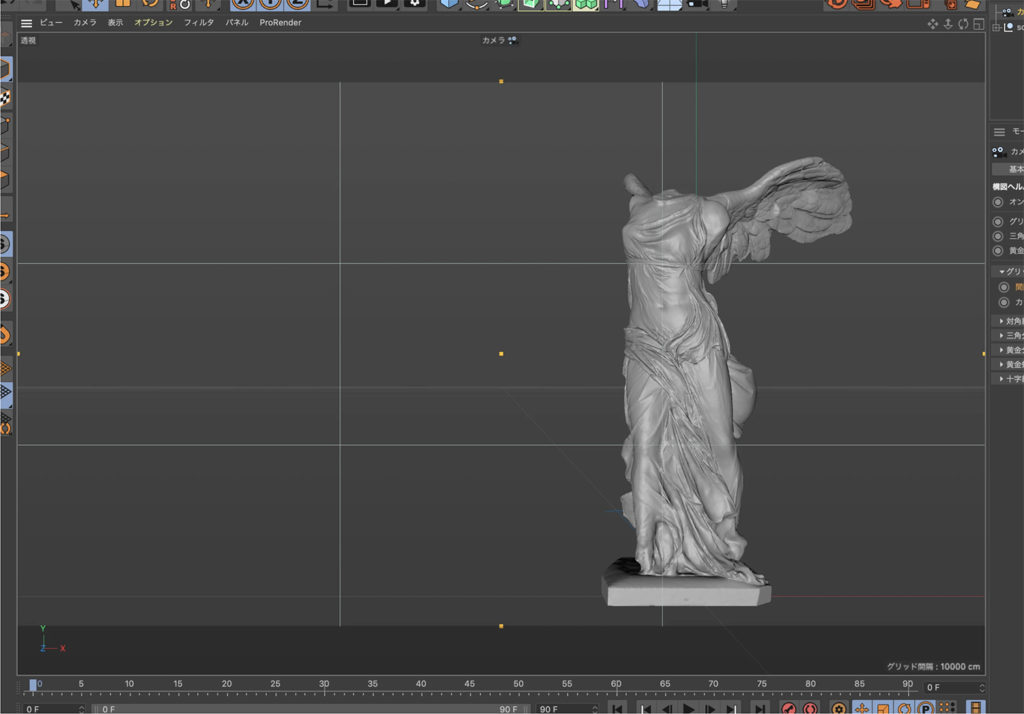Click the current frame 0 F stepper arrows
The height and width of the screenshot is (714, 1024).
point(981,687)
